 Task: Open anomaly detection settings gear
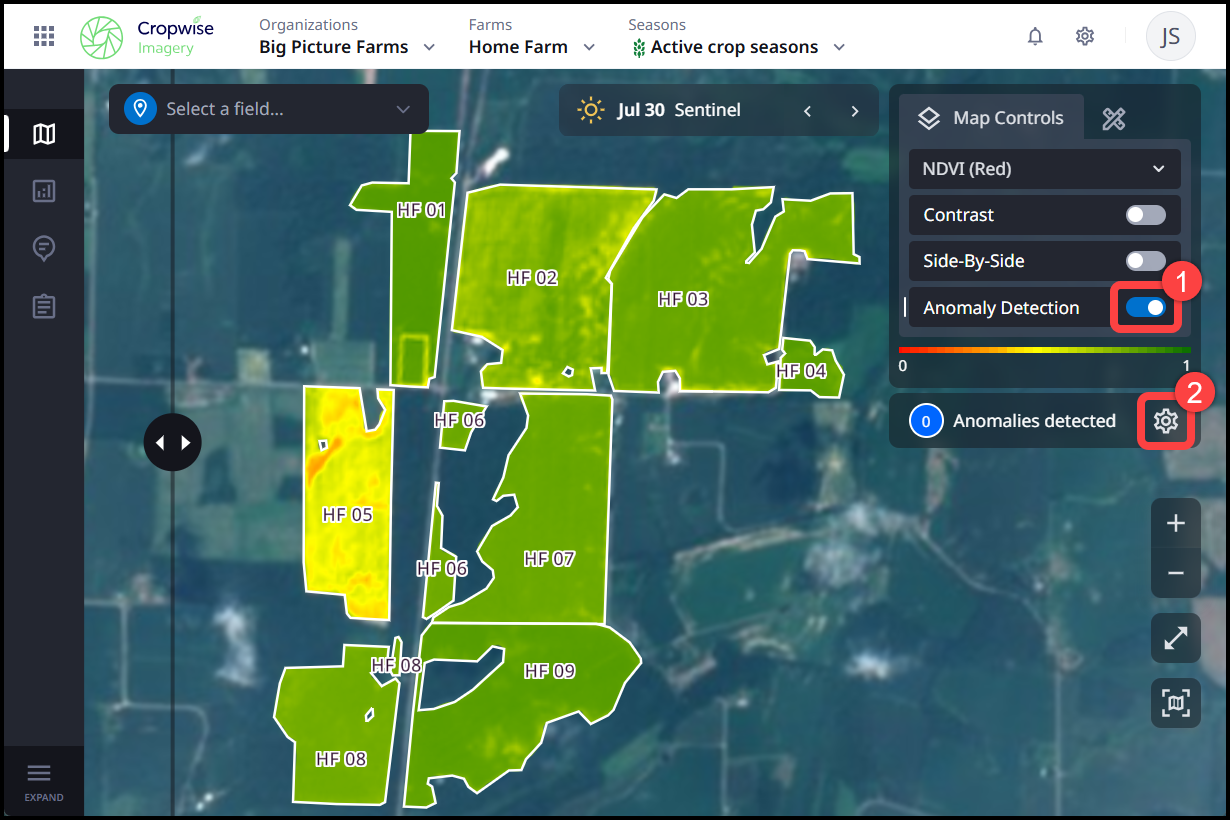click(1165, 421)
